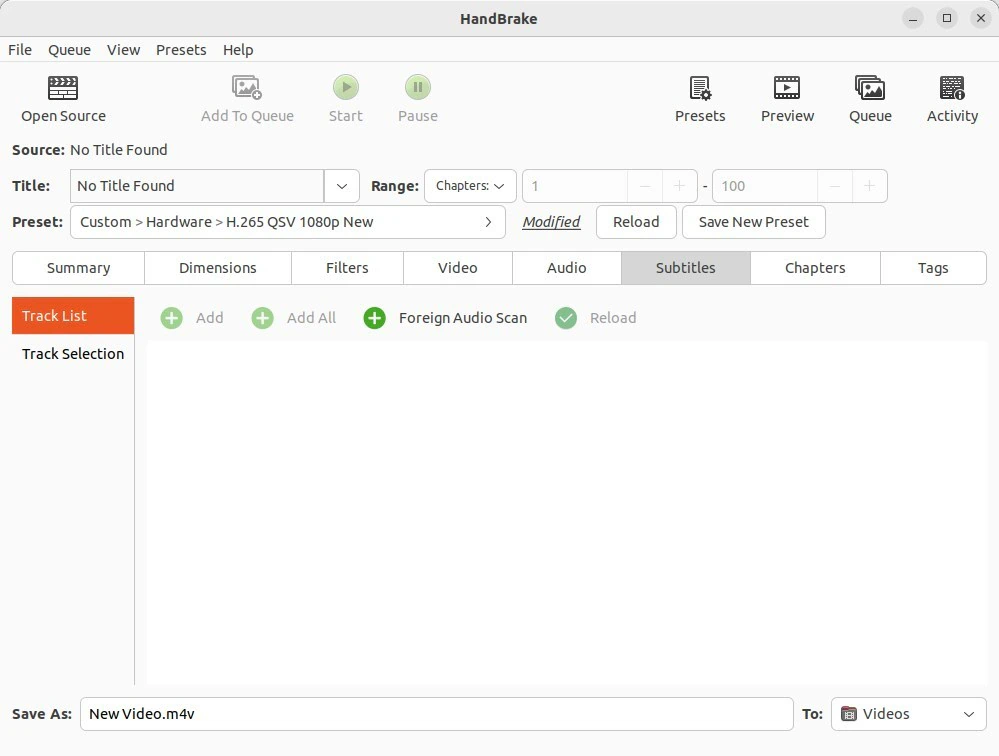The width and height of the screenshot is (999, 756).
Task: Open the File menu
Action: point(20,50)
